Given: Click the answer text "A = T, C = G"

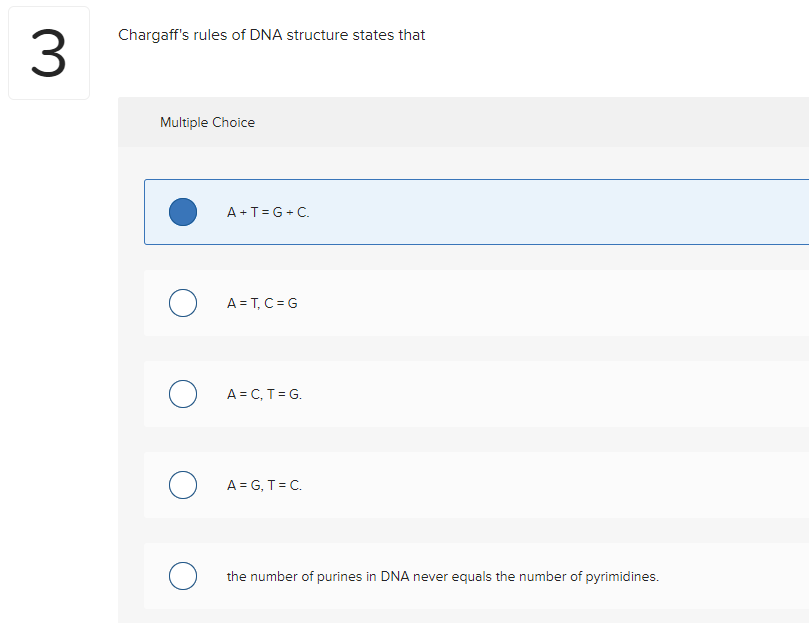Looking at the screenshot, I should click(x=262, y=303).
